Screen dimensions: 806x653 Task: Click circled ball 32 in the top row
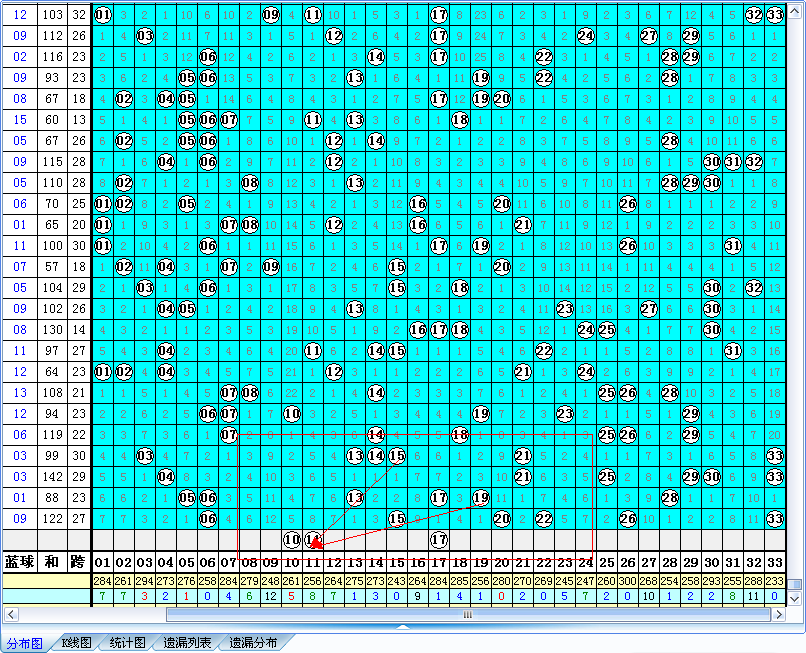pos(754,15)
